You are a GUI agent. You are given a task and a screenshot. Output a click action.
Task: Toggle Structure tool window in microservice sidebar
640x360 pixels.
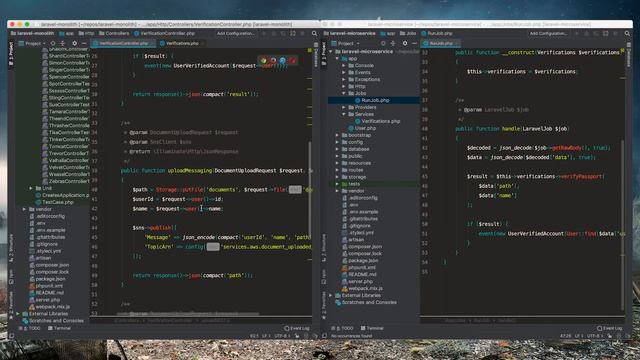tap(324, 248)
